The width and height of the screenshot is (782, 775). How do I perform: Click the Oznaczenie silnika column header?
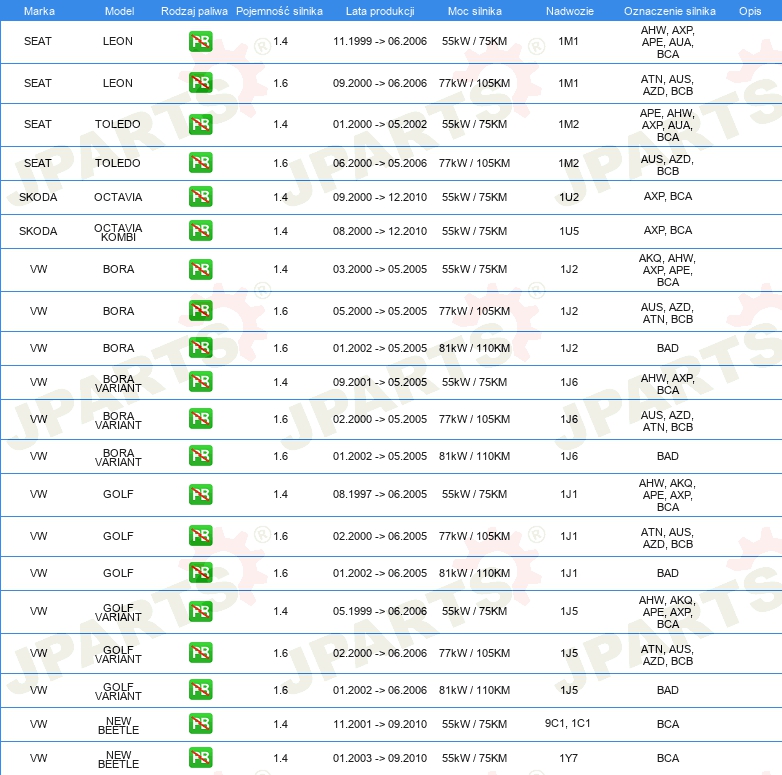[669, 11]
